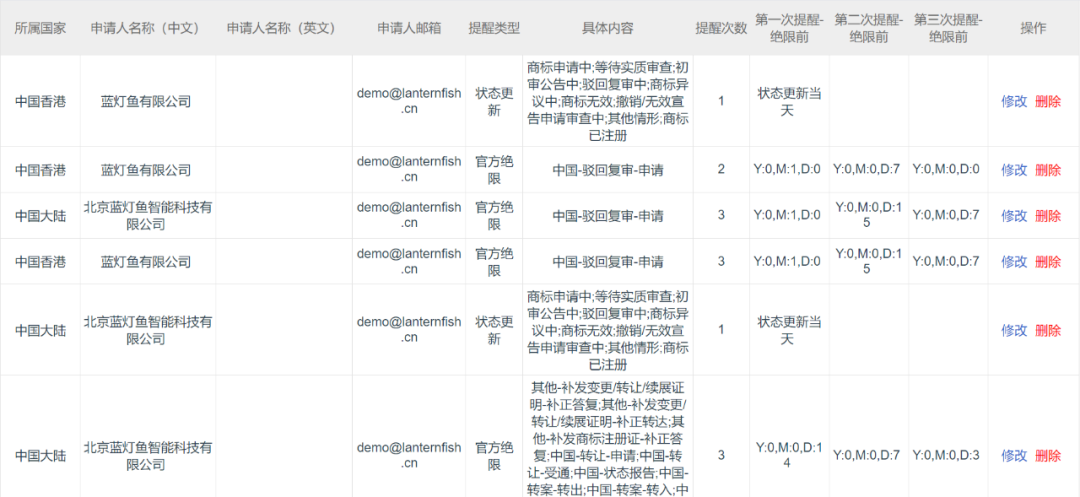
Task: Click 删除 in the 中国大陆 驳回复审 row
Action: click(1048, 216)
